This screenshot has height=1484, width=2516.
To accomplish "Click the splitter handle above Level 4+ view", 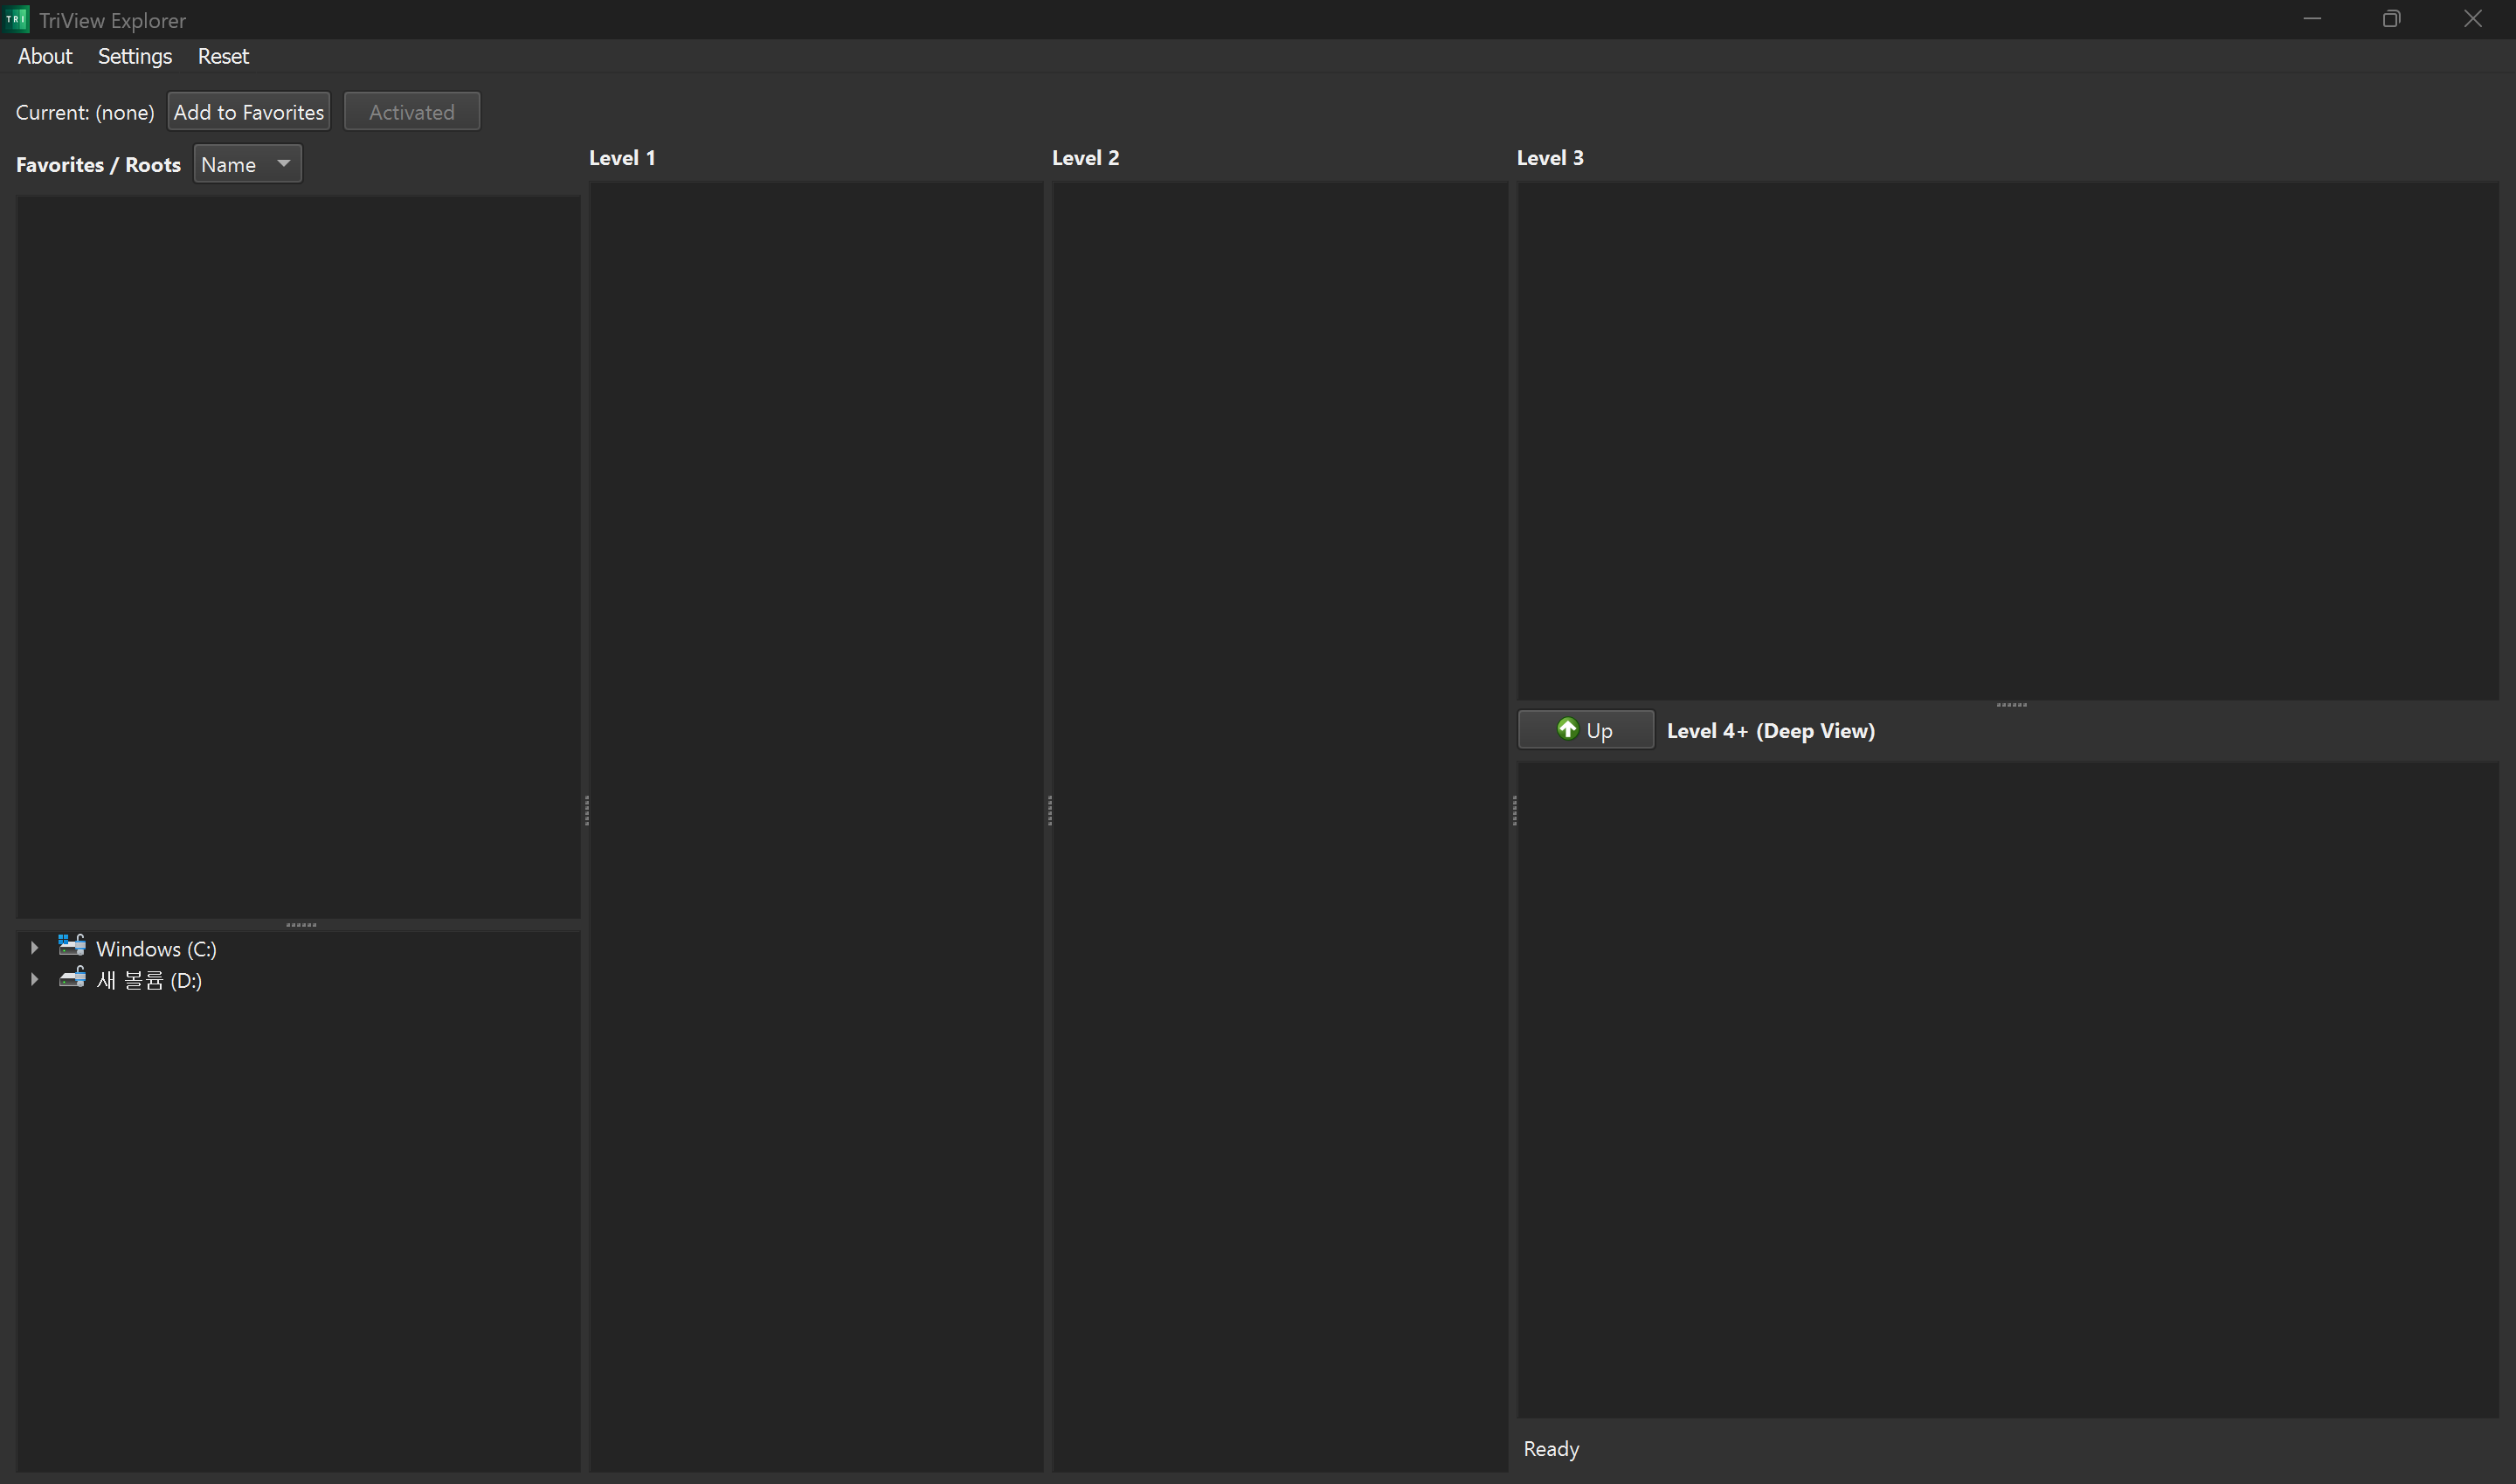I will [x=2010, y=704].
